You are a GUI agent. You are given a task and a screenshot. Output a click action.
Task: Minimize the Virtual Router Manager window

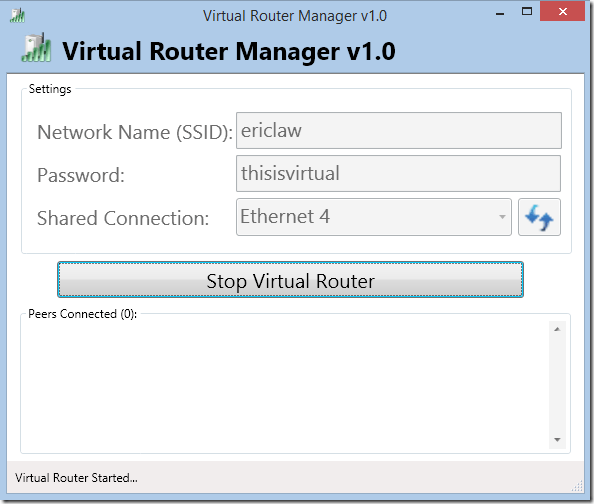[x=500, y=14]
